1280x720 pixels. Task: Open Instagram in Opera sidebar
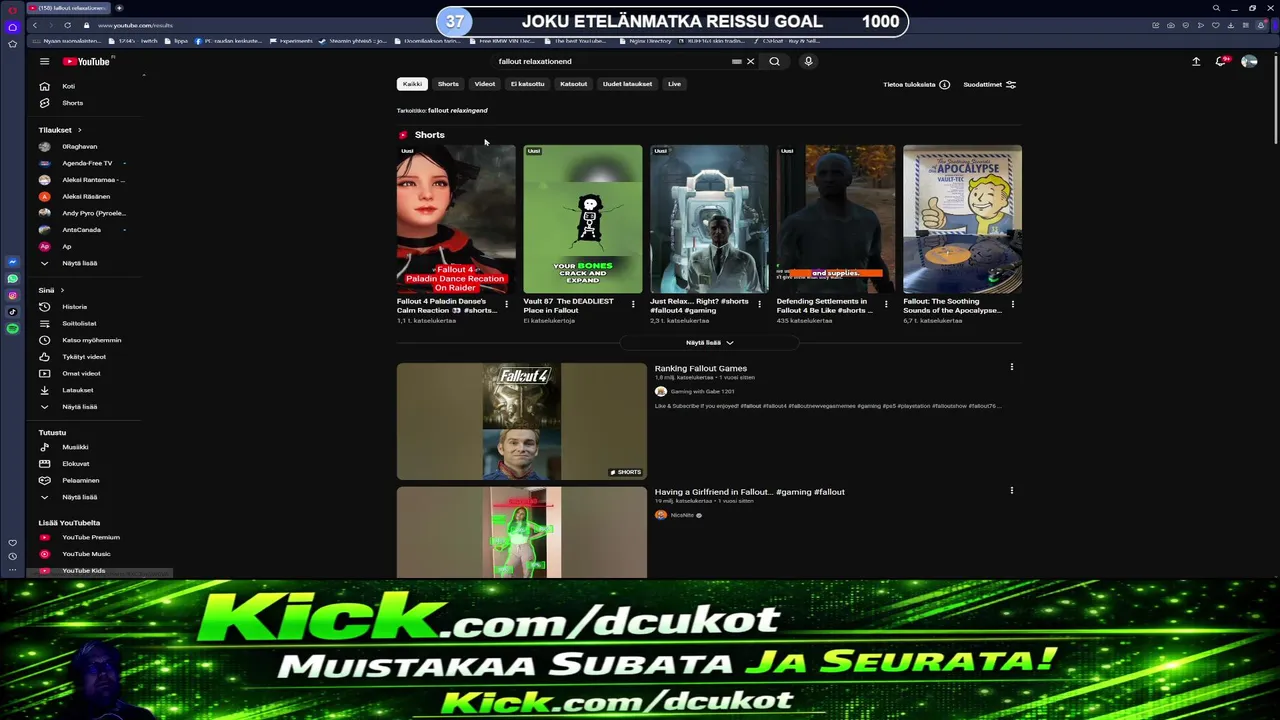(x=12, y=295)
